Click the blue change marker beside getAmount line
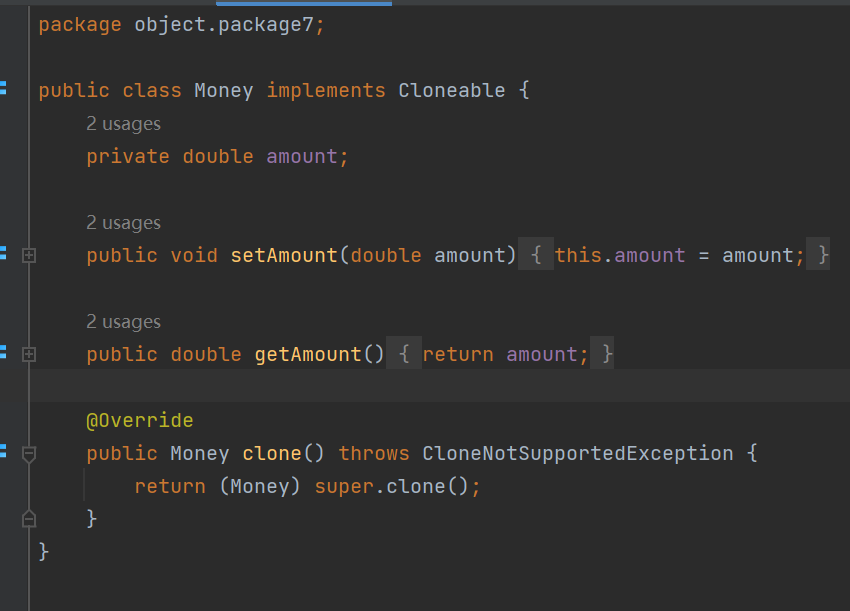 (x=3, y=352)
